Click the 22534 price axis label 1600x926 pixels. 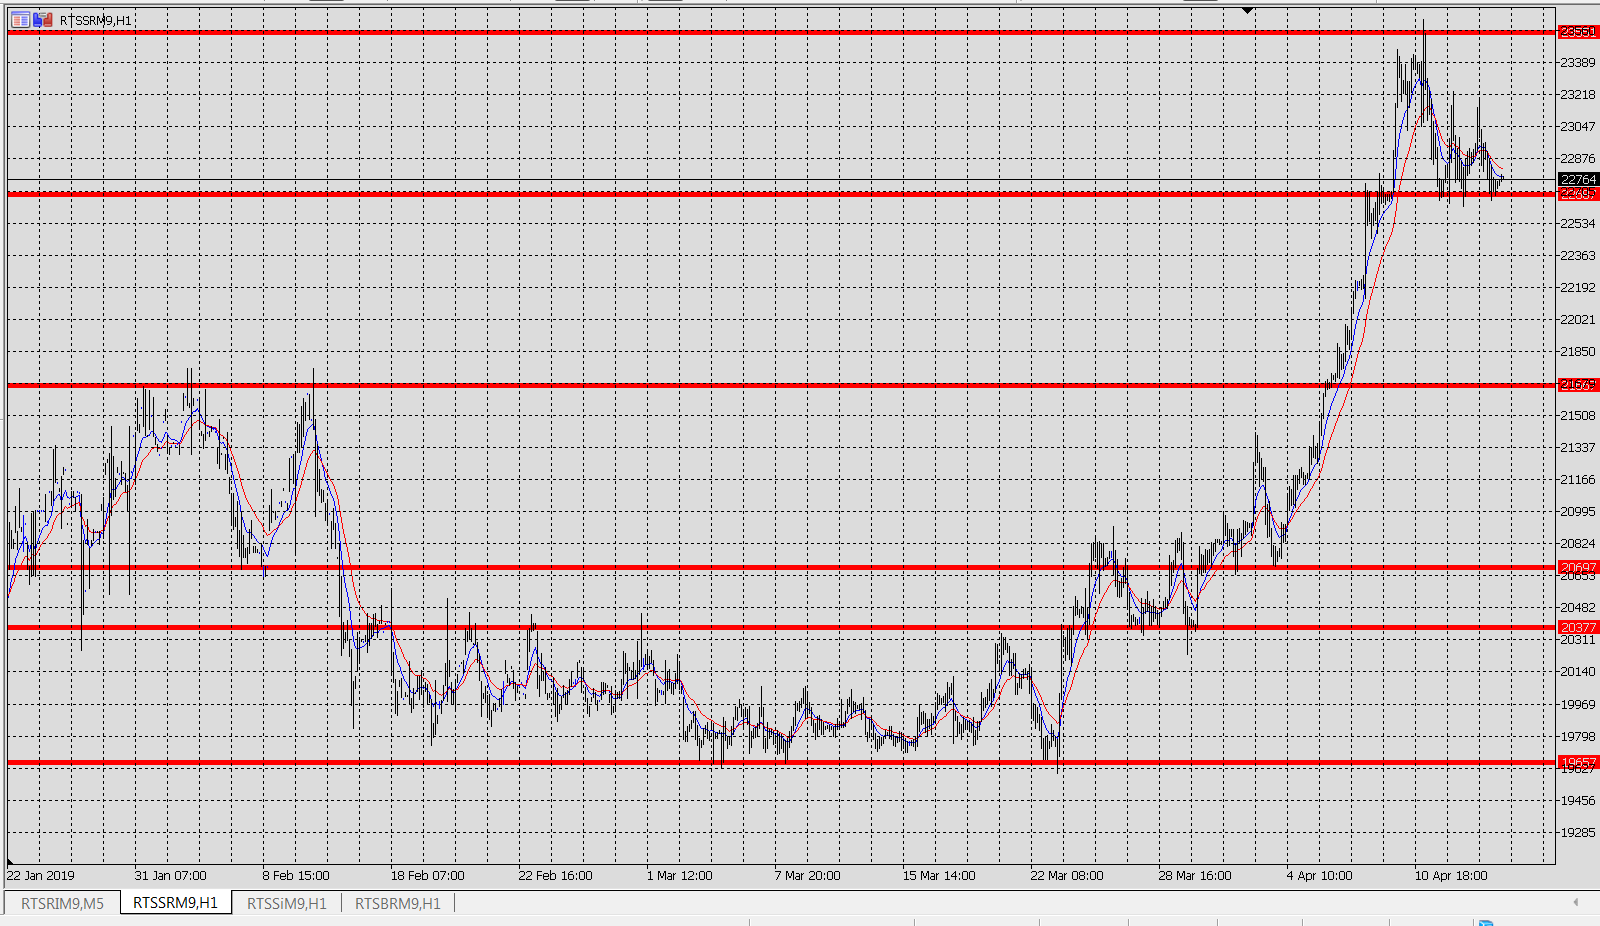pyautogui.click(x=1578, y=223)
